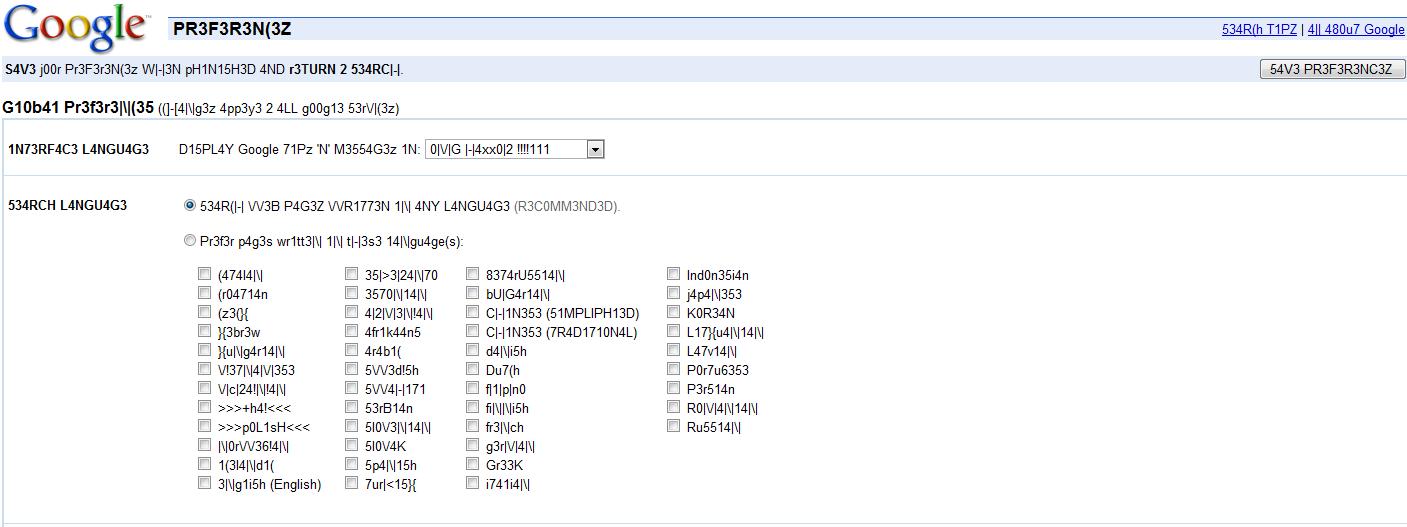Click the 534RCH L4NGU4G3 label

(x=67, y=206)
